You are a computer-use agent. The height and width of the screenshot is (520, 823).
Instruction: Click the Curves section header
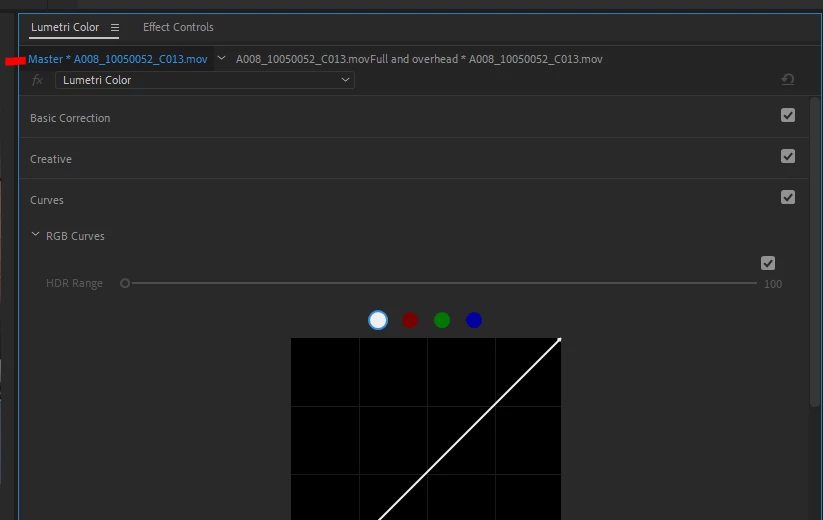47,200
